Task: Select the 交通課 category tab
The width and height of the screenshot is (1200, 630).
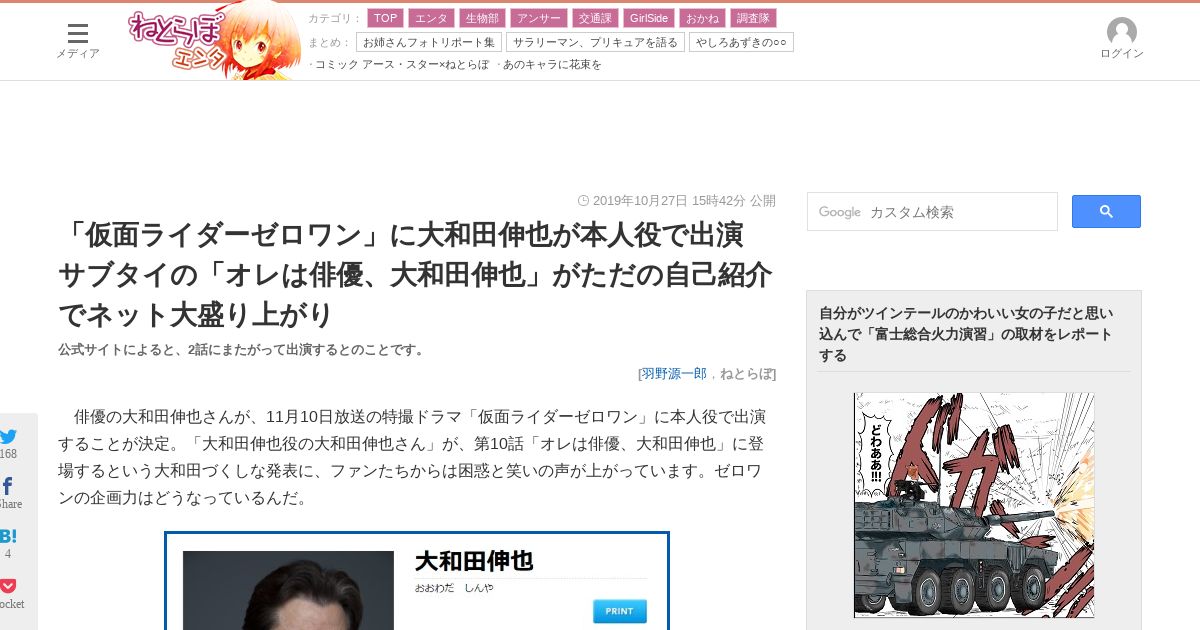Action: (x=595, y=18)
